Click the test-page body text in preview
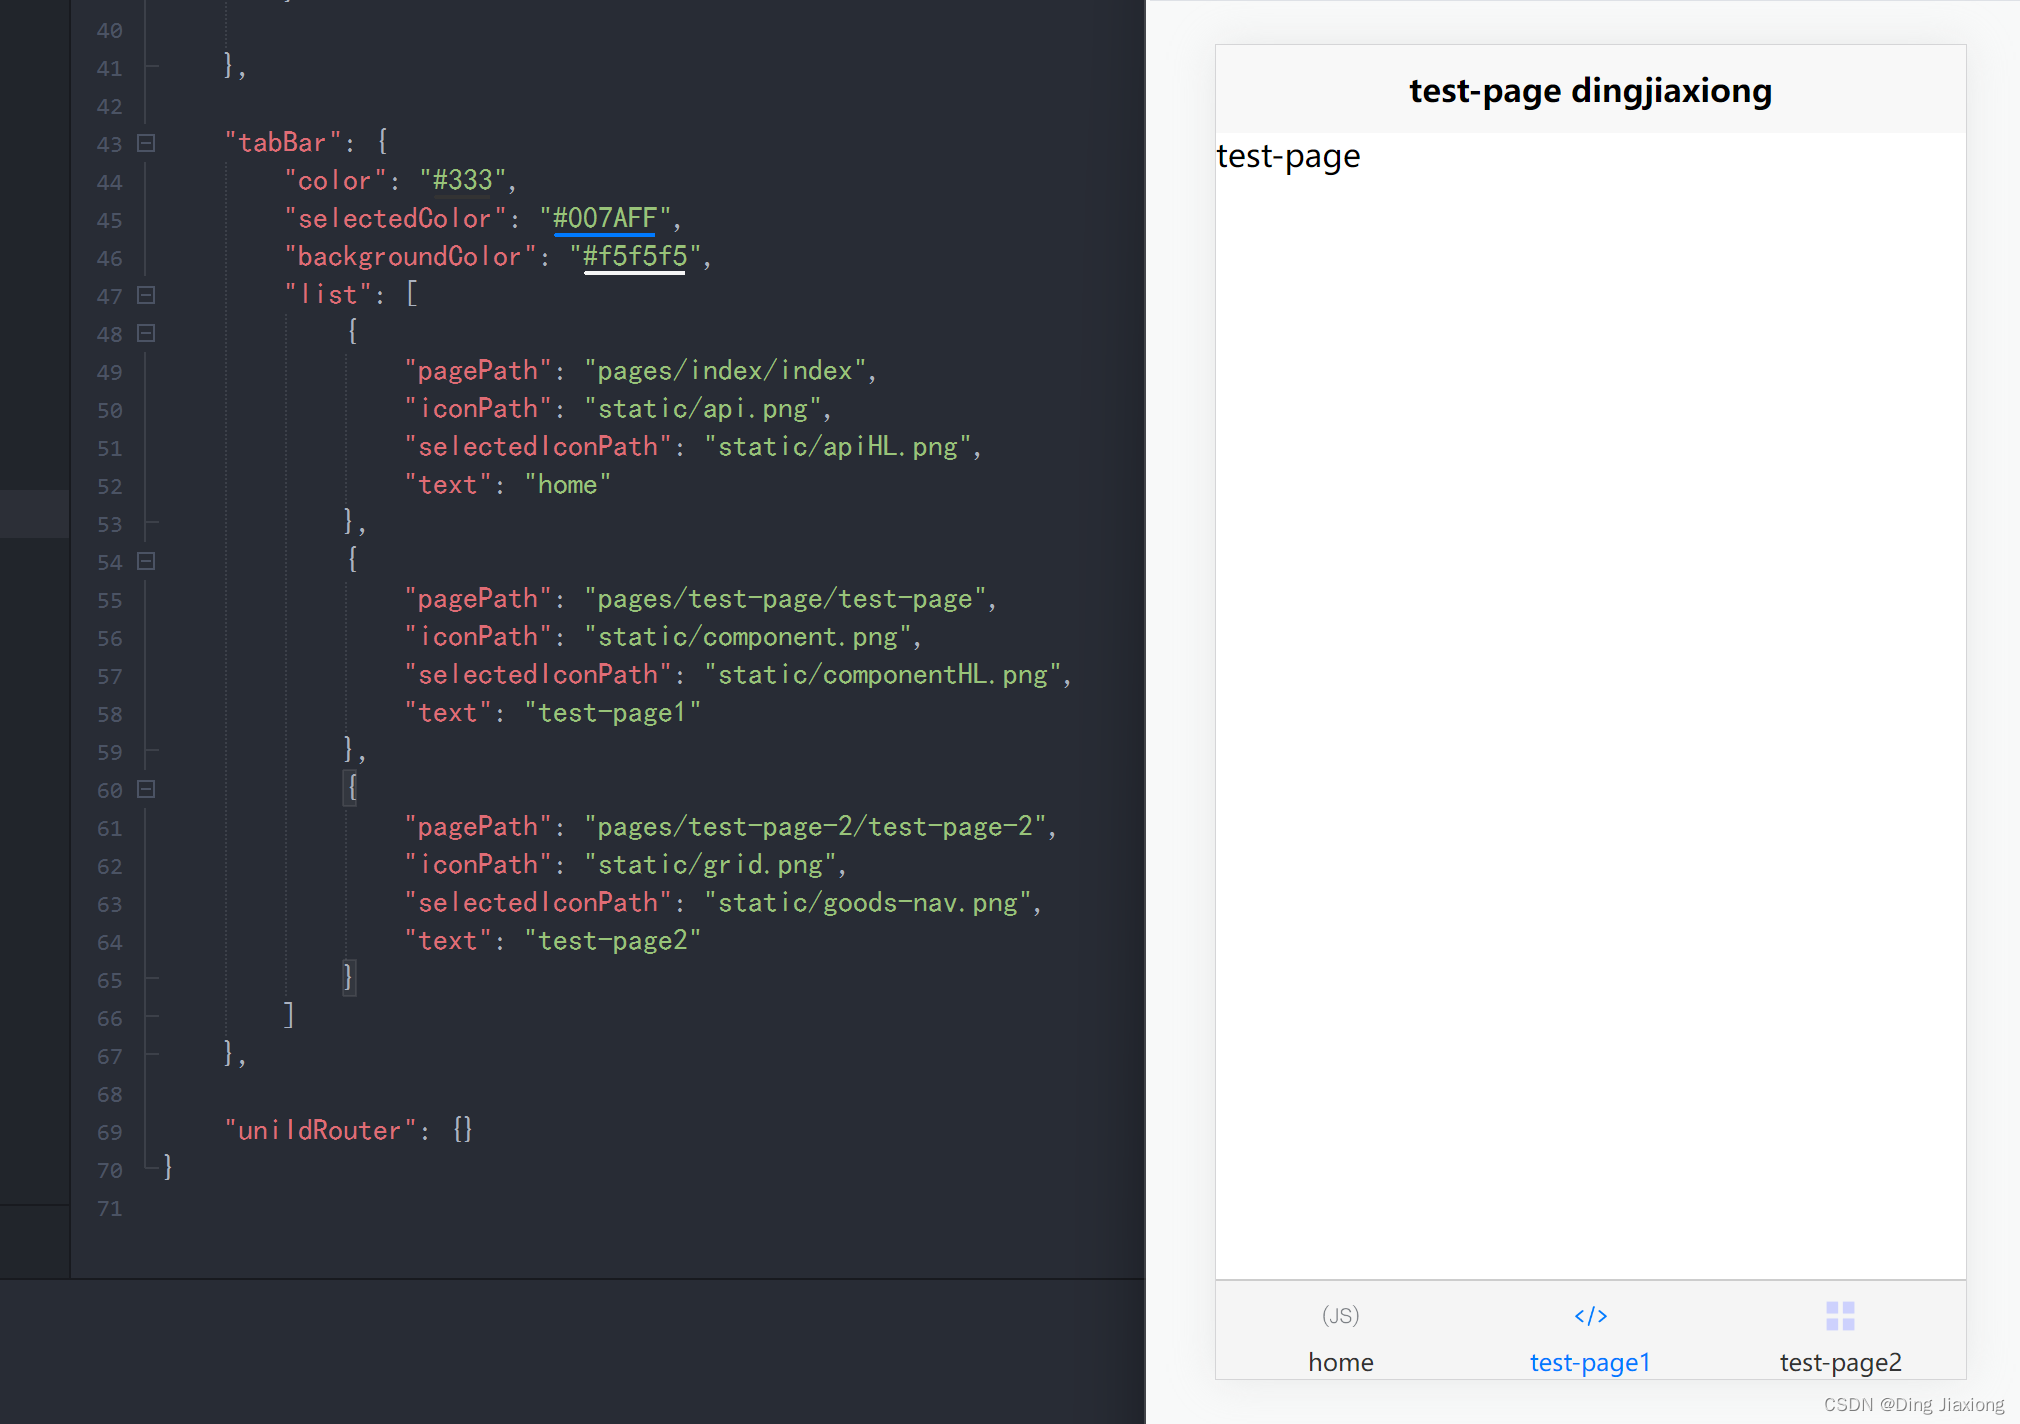The width and height of the screenshot is (2020, 1424). coord(1288,157)
